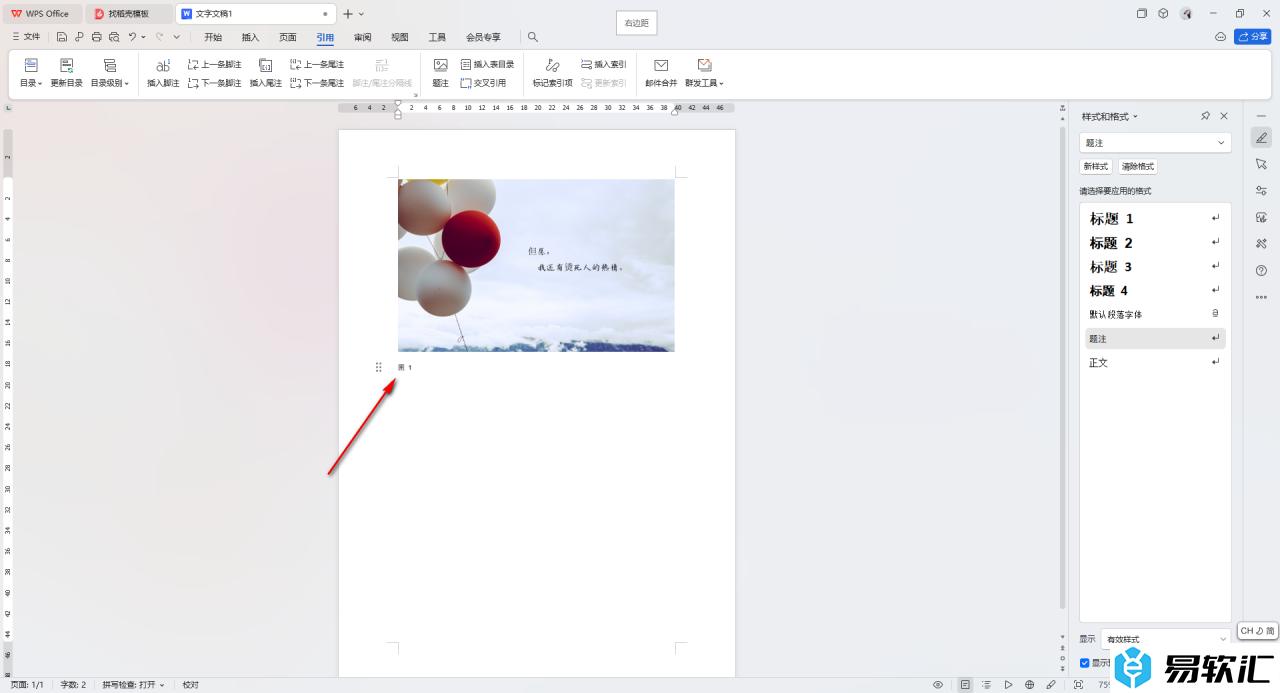The height and width of the screenshot is (693, 1280).
Task: Jump to 下一条尾注 next endnote
Action: 317,83
